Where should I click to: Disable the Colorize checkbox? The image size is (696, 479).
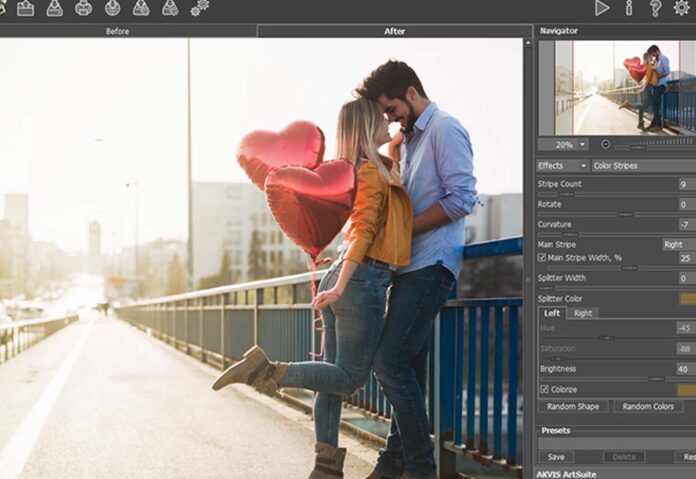click(x=544, y=389)
